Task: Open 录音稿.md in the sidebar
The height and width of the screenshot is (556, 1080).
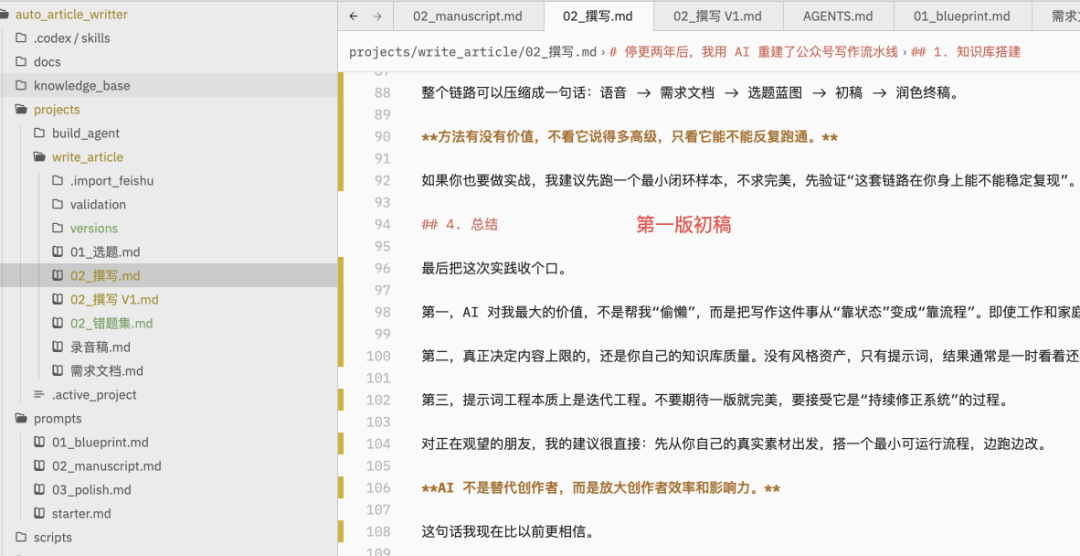Action: [x=100, y=347]
